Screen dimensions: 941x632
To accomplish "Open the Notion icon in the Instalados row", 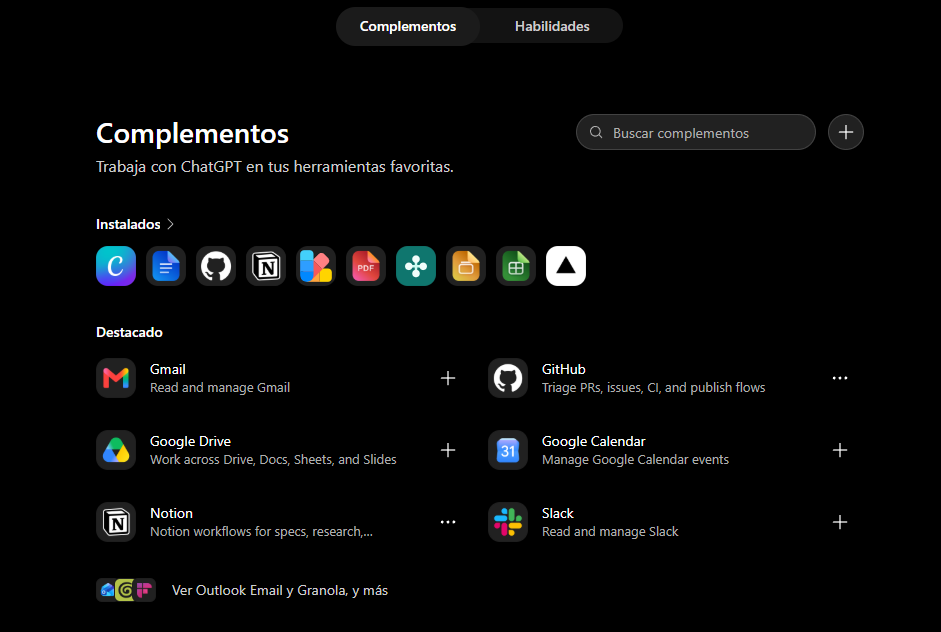I will point(266,266).
